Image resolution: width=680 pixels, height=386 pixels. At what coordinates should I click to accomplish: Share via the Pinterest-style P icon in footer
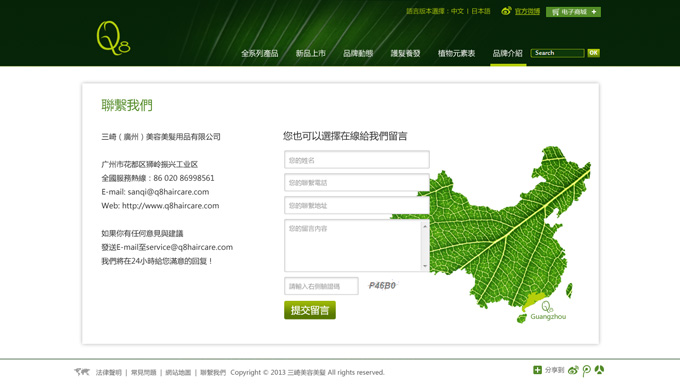586,370
